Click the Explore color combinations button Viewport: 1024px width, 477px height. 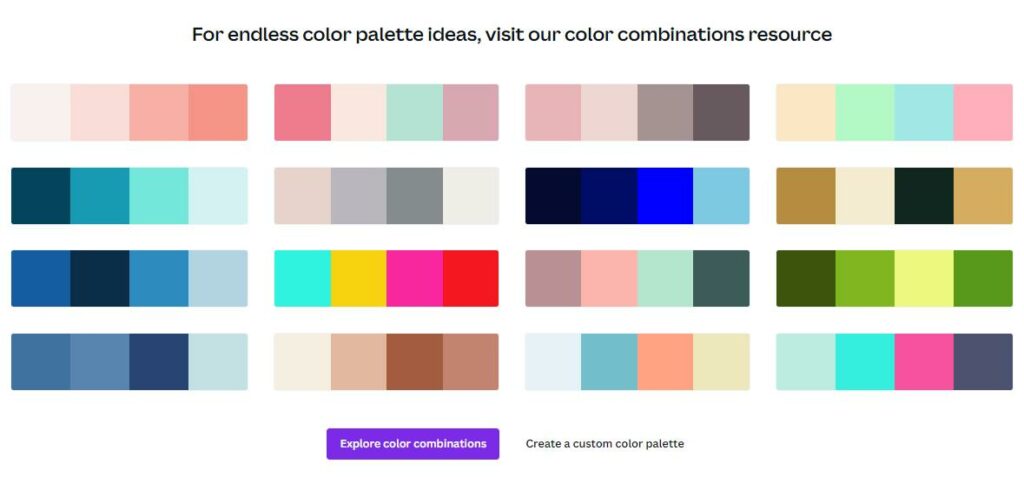coord(413,444)
